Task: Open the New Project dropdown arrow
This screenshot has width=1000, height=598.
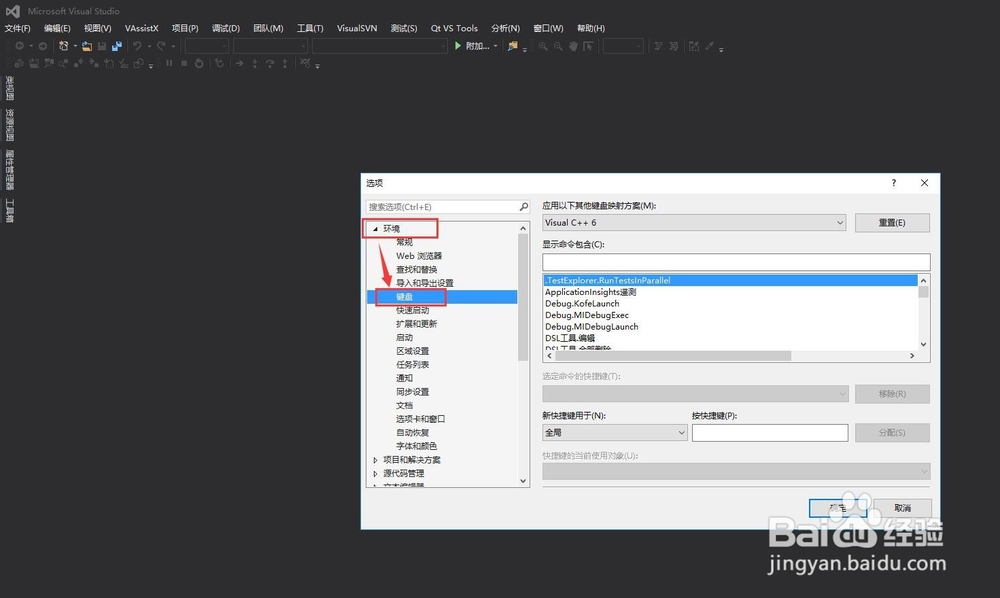Action: coord(75,46)
